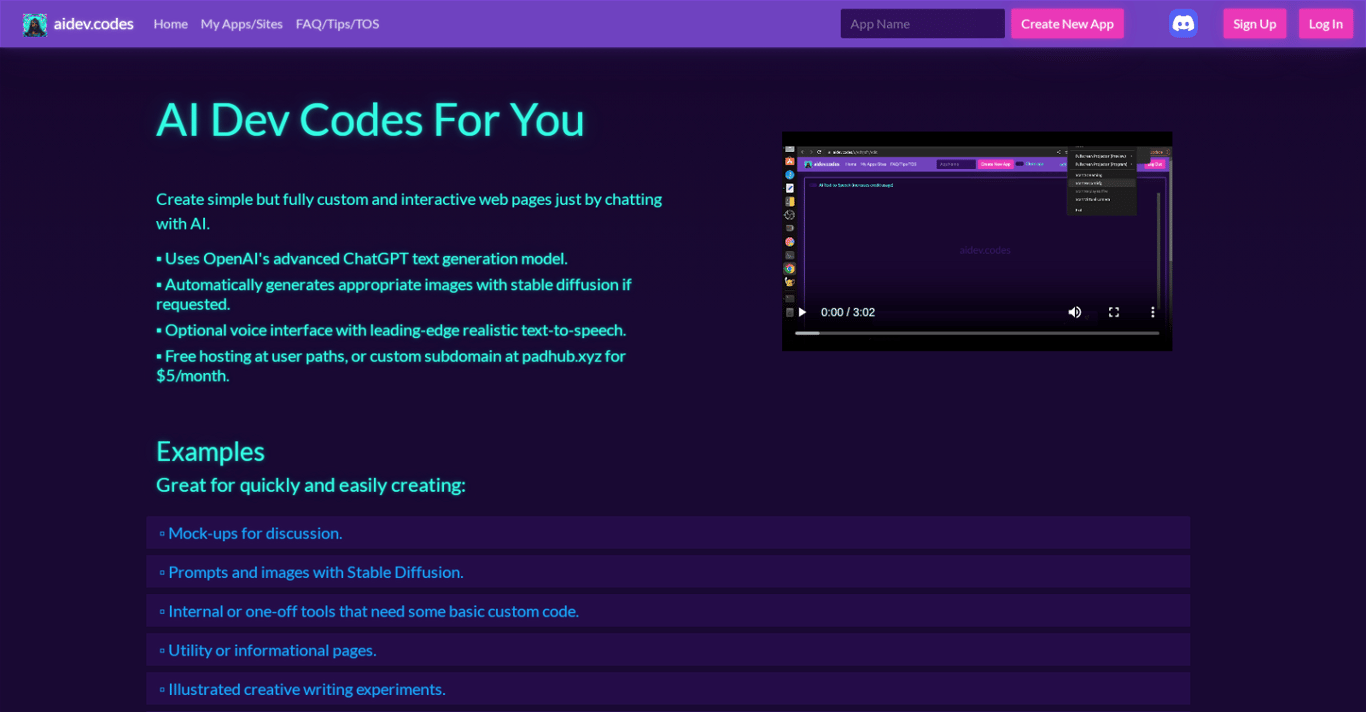The width and height of the screenshot is (1366, 712).
Task: Select Prompts and images with Stable Diffusion row
Action: pos(668,572)
